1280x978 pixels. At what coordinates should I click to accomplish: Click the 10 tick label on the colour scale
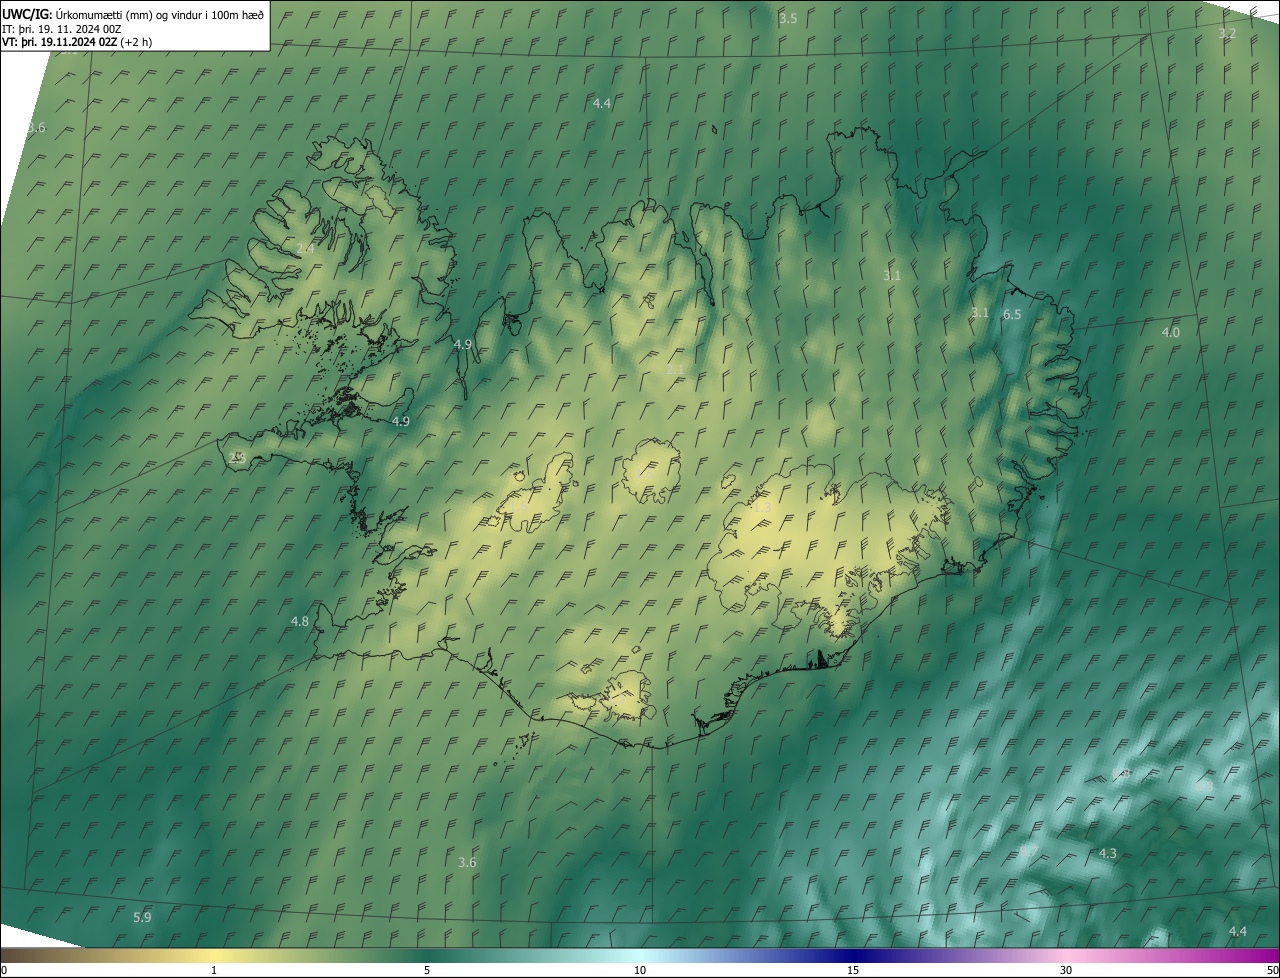click(x=640, y=970)
